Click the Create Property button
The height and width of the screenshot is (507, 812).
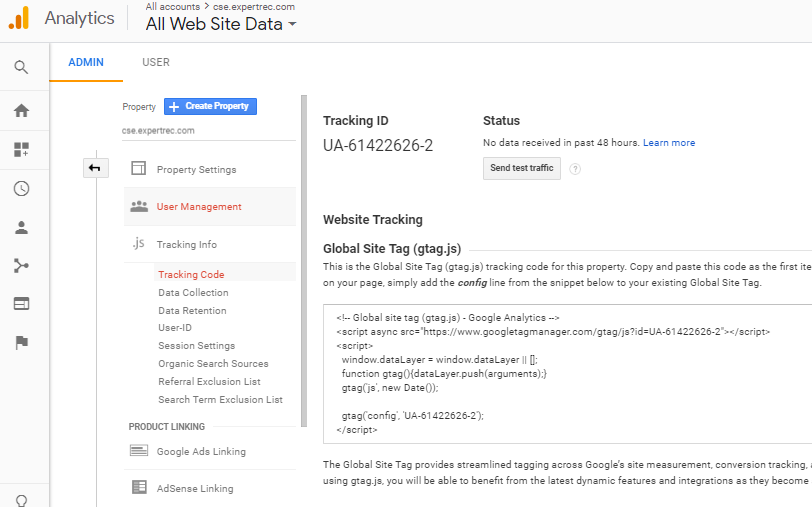click(x=210, y=106)
